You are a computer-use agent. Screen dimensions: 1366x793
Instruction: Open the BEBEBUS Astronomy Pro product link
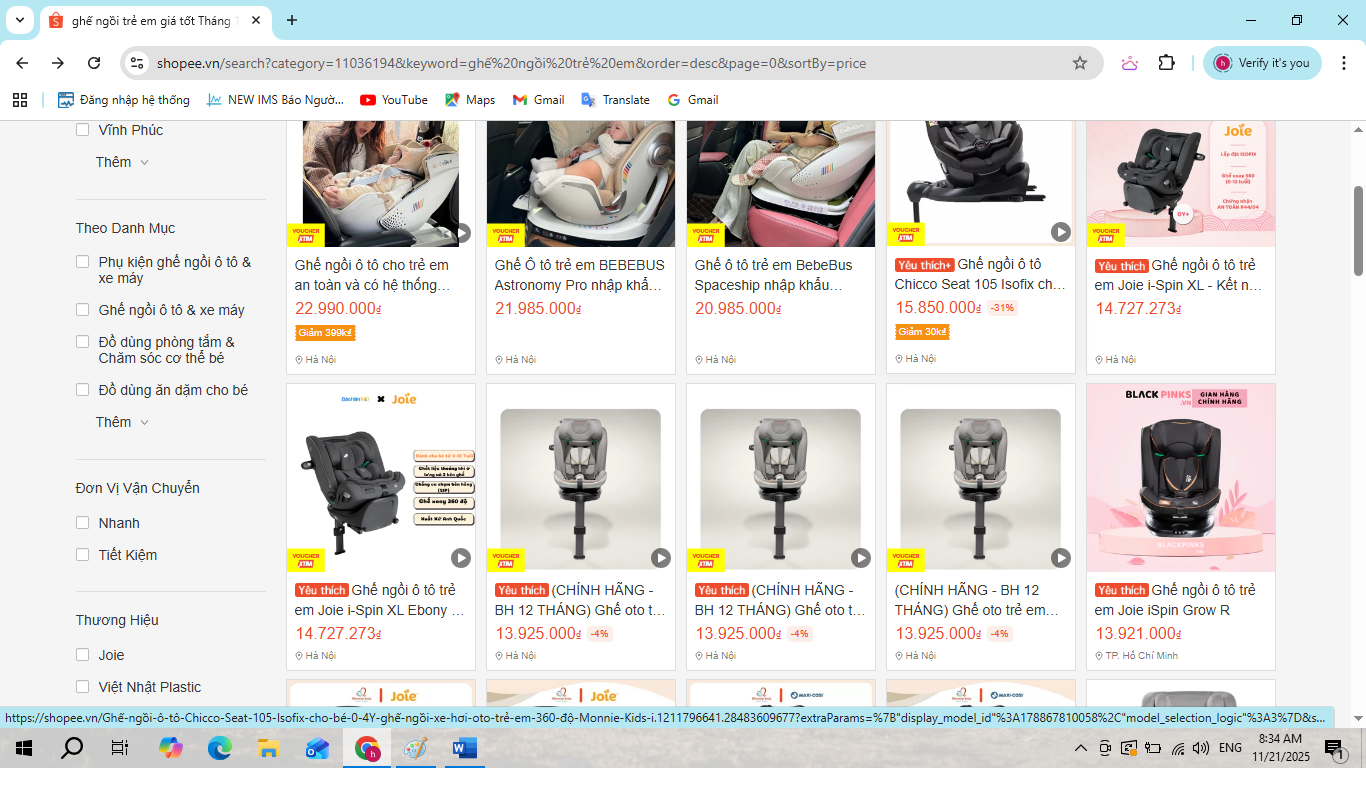click(x=580, y=275)
